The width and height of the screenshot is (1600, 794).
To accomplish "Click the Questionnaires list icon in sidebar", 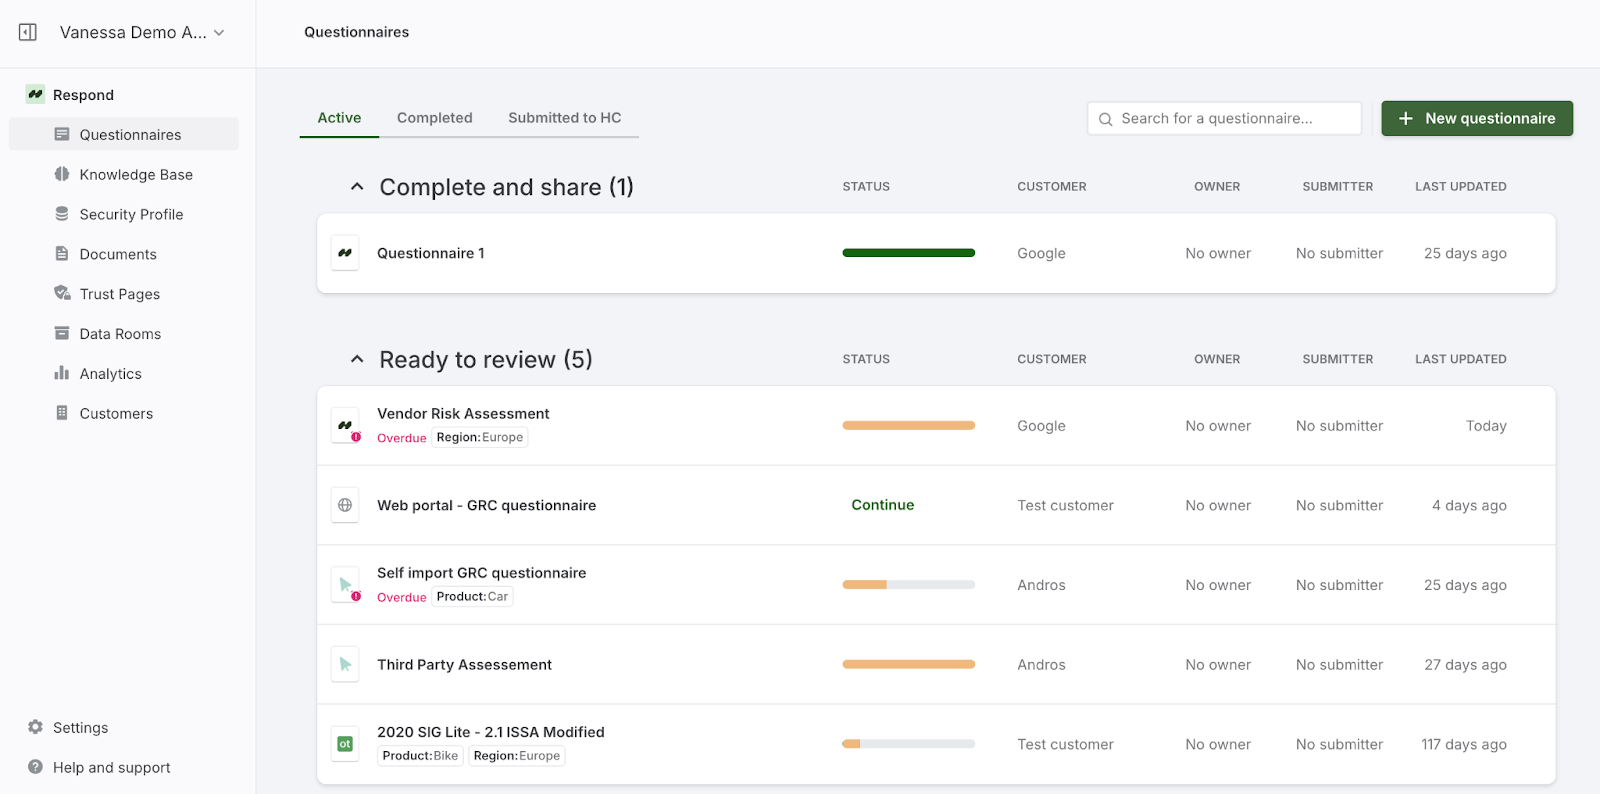I will (62, 134).
